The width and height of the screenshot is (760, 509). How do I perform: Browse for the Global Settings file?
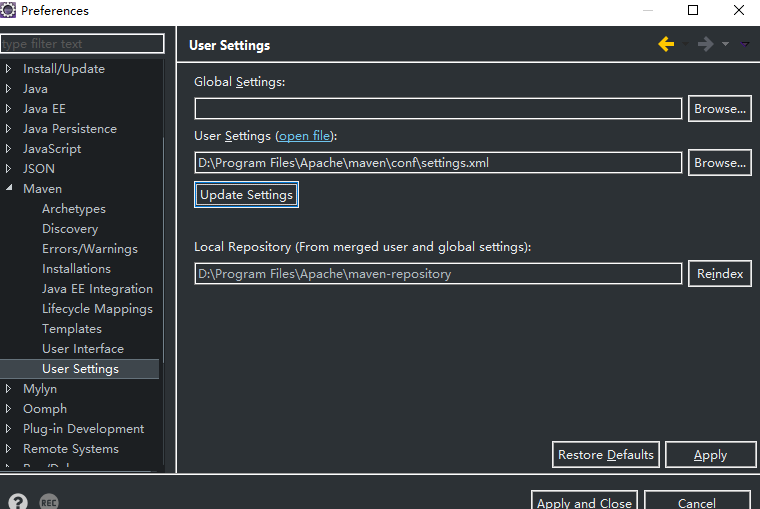pyautogui.click(x=719, y=109)
